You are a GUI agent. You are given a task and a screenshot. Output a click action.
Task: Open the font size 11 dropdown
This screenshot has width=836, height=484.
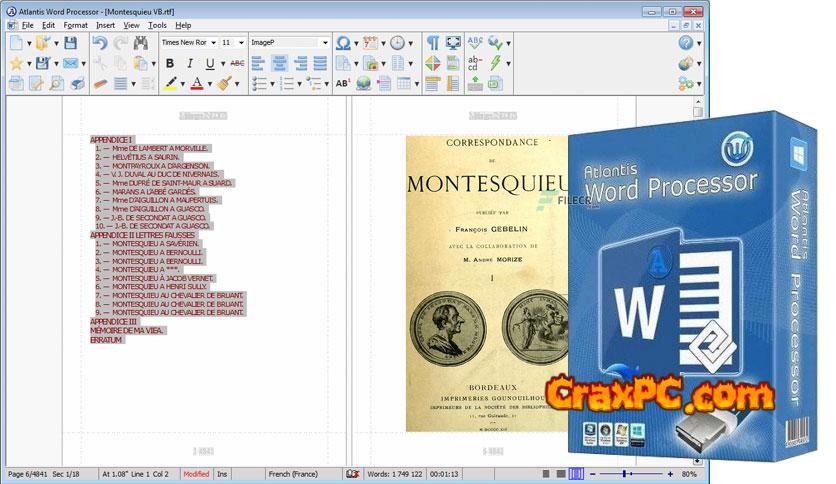click(240, 43)
